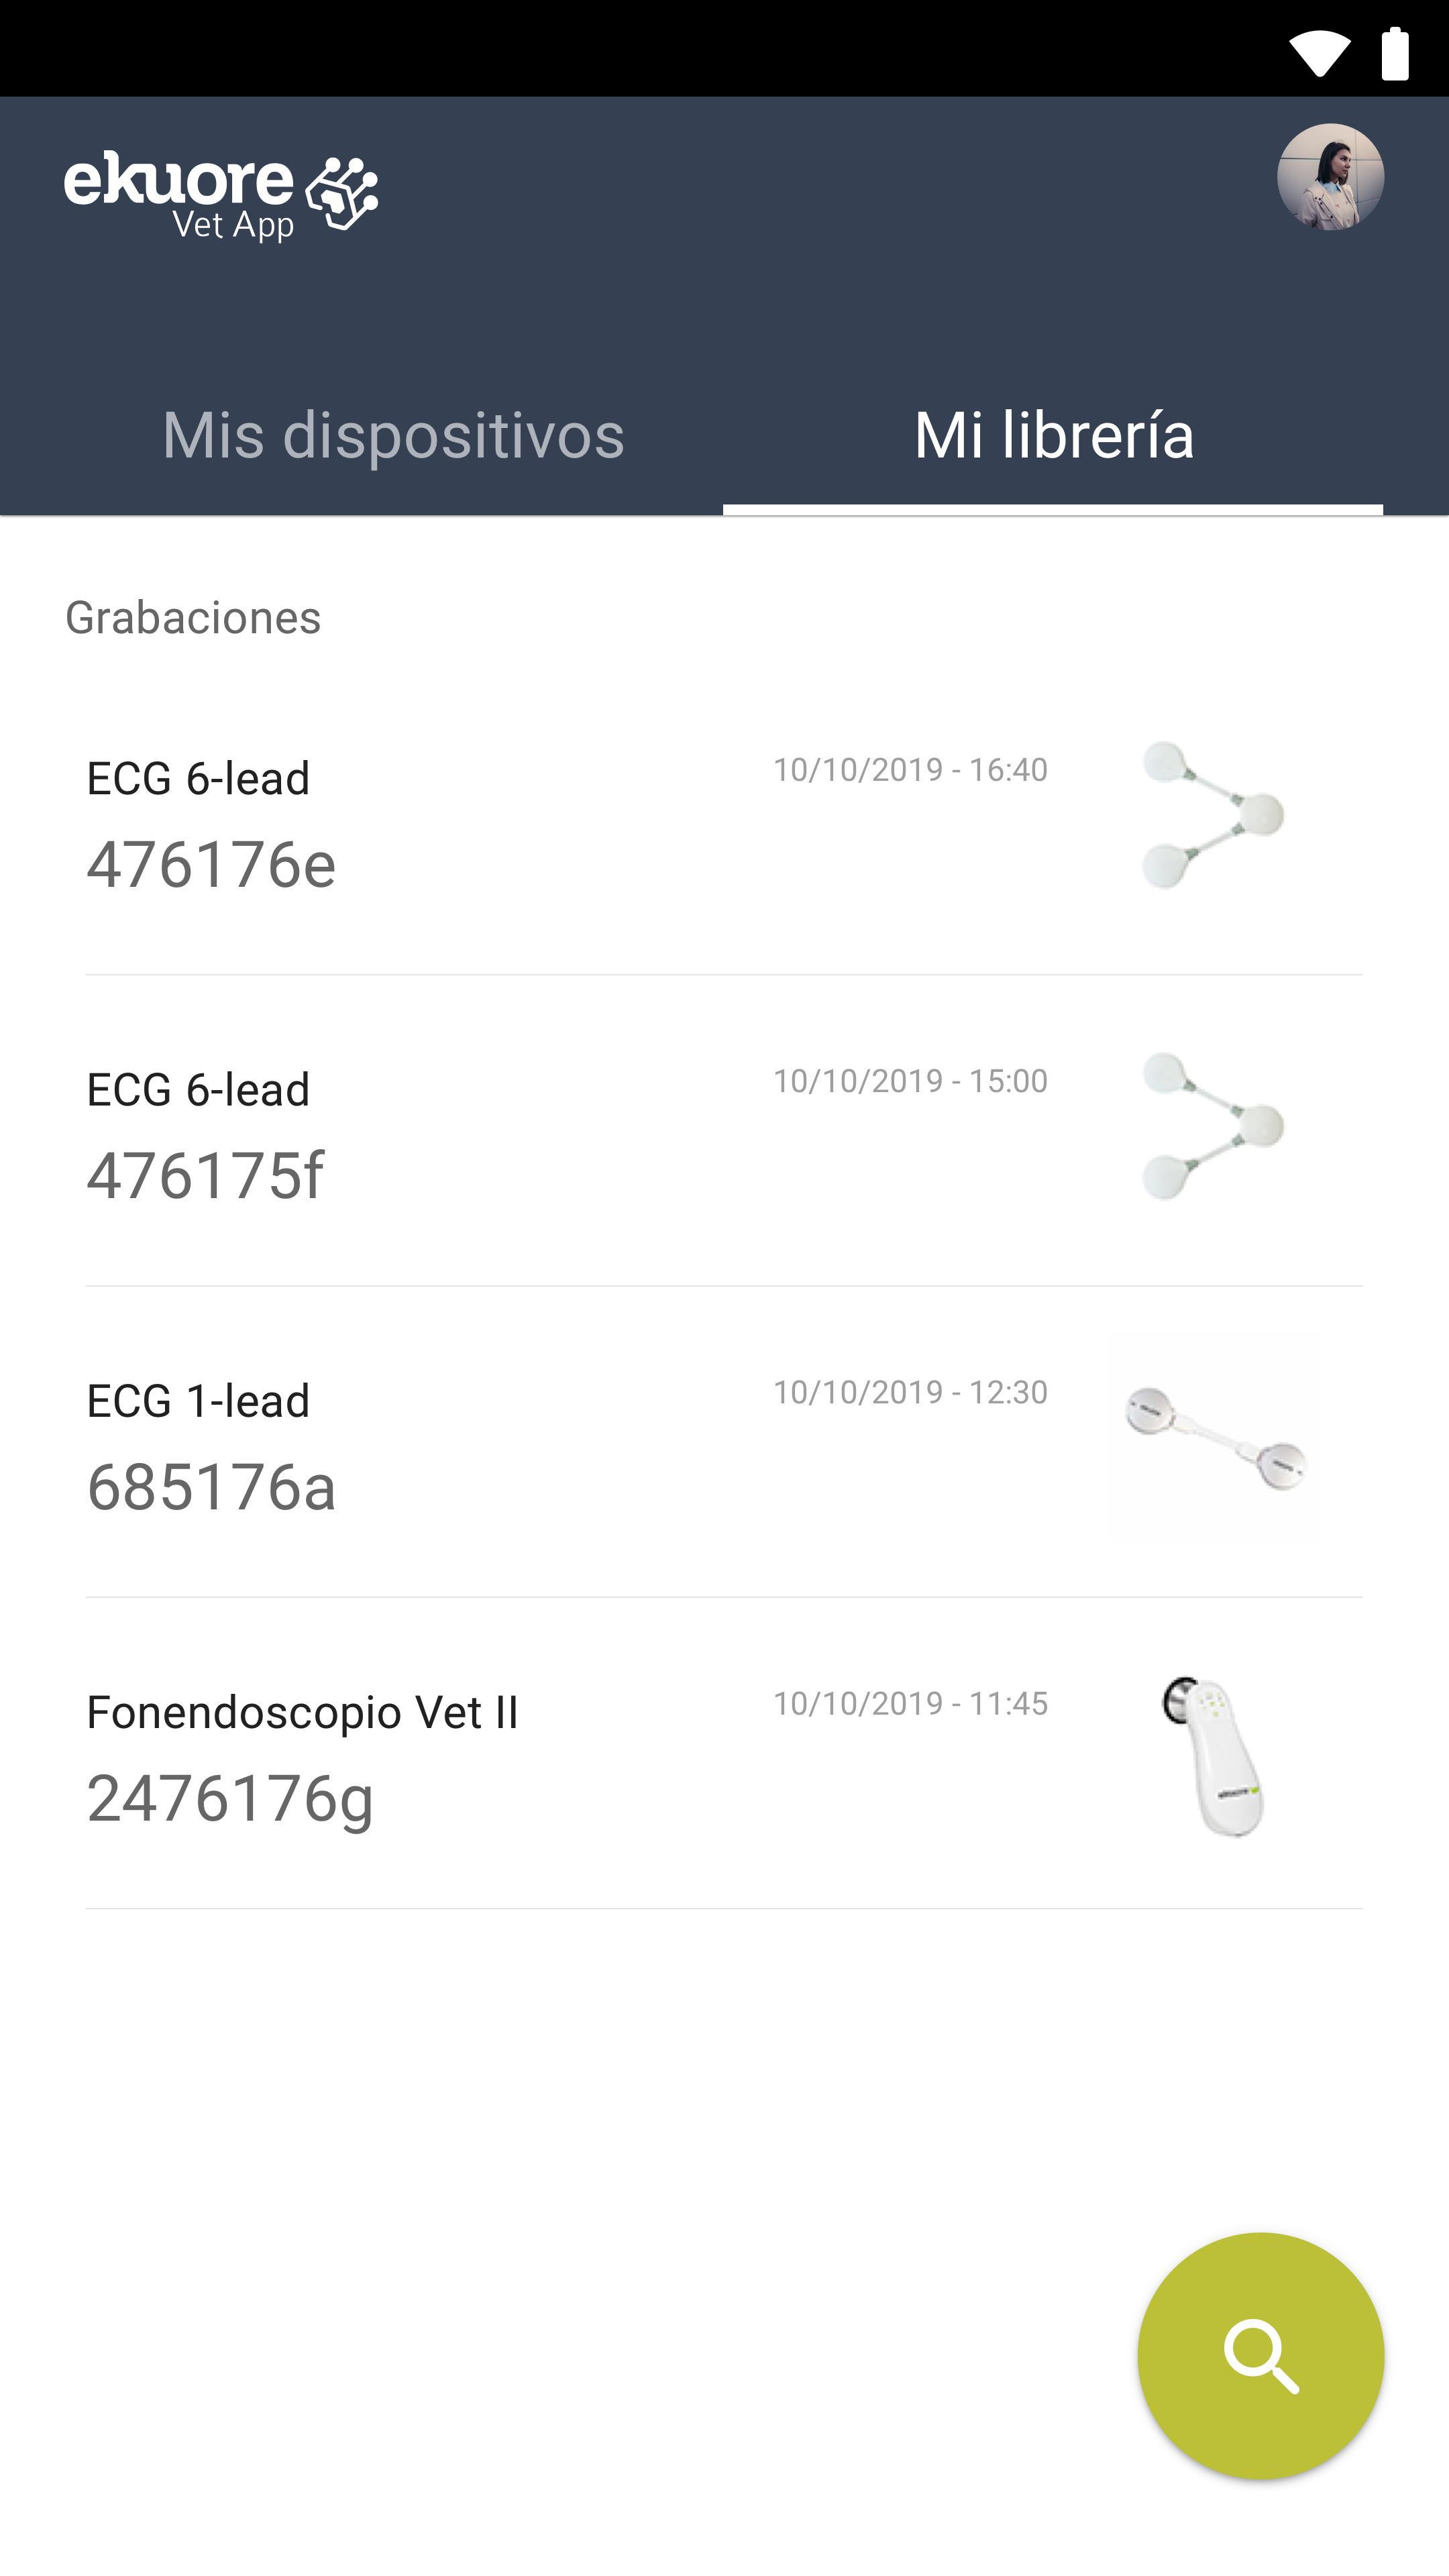Open recording 476176e
This screenshot has height=2576, width=1449.
coord(724,820)
